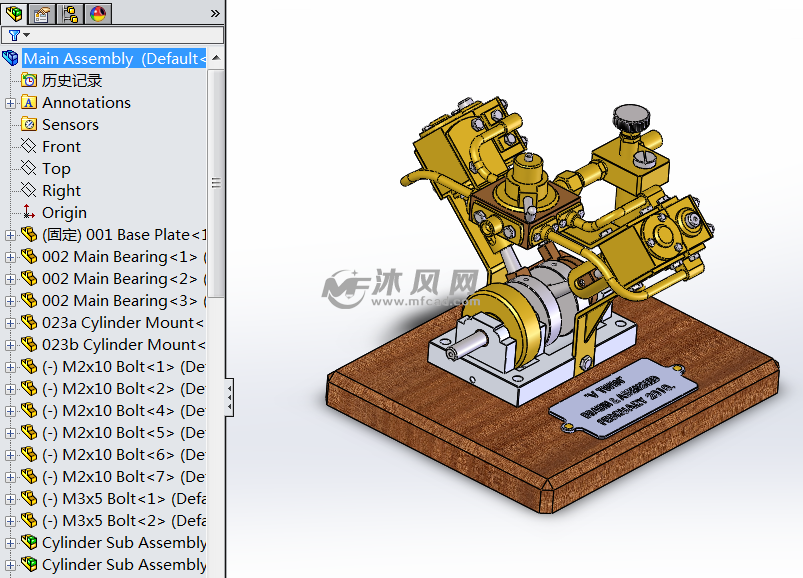Click the chevron to show more toolbar tabs

click(x=213, y=13)
